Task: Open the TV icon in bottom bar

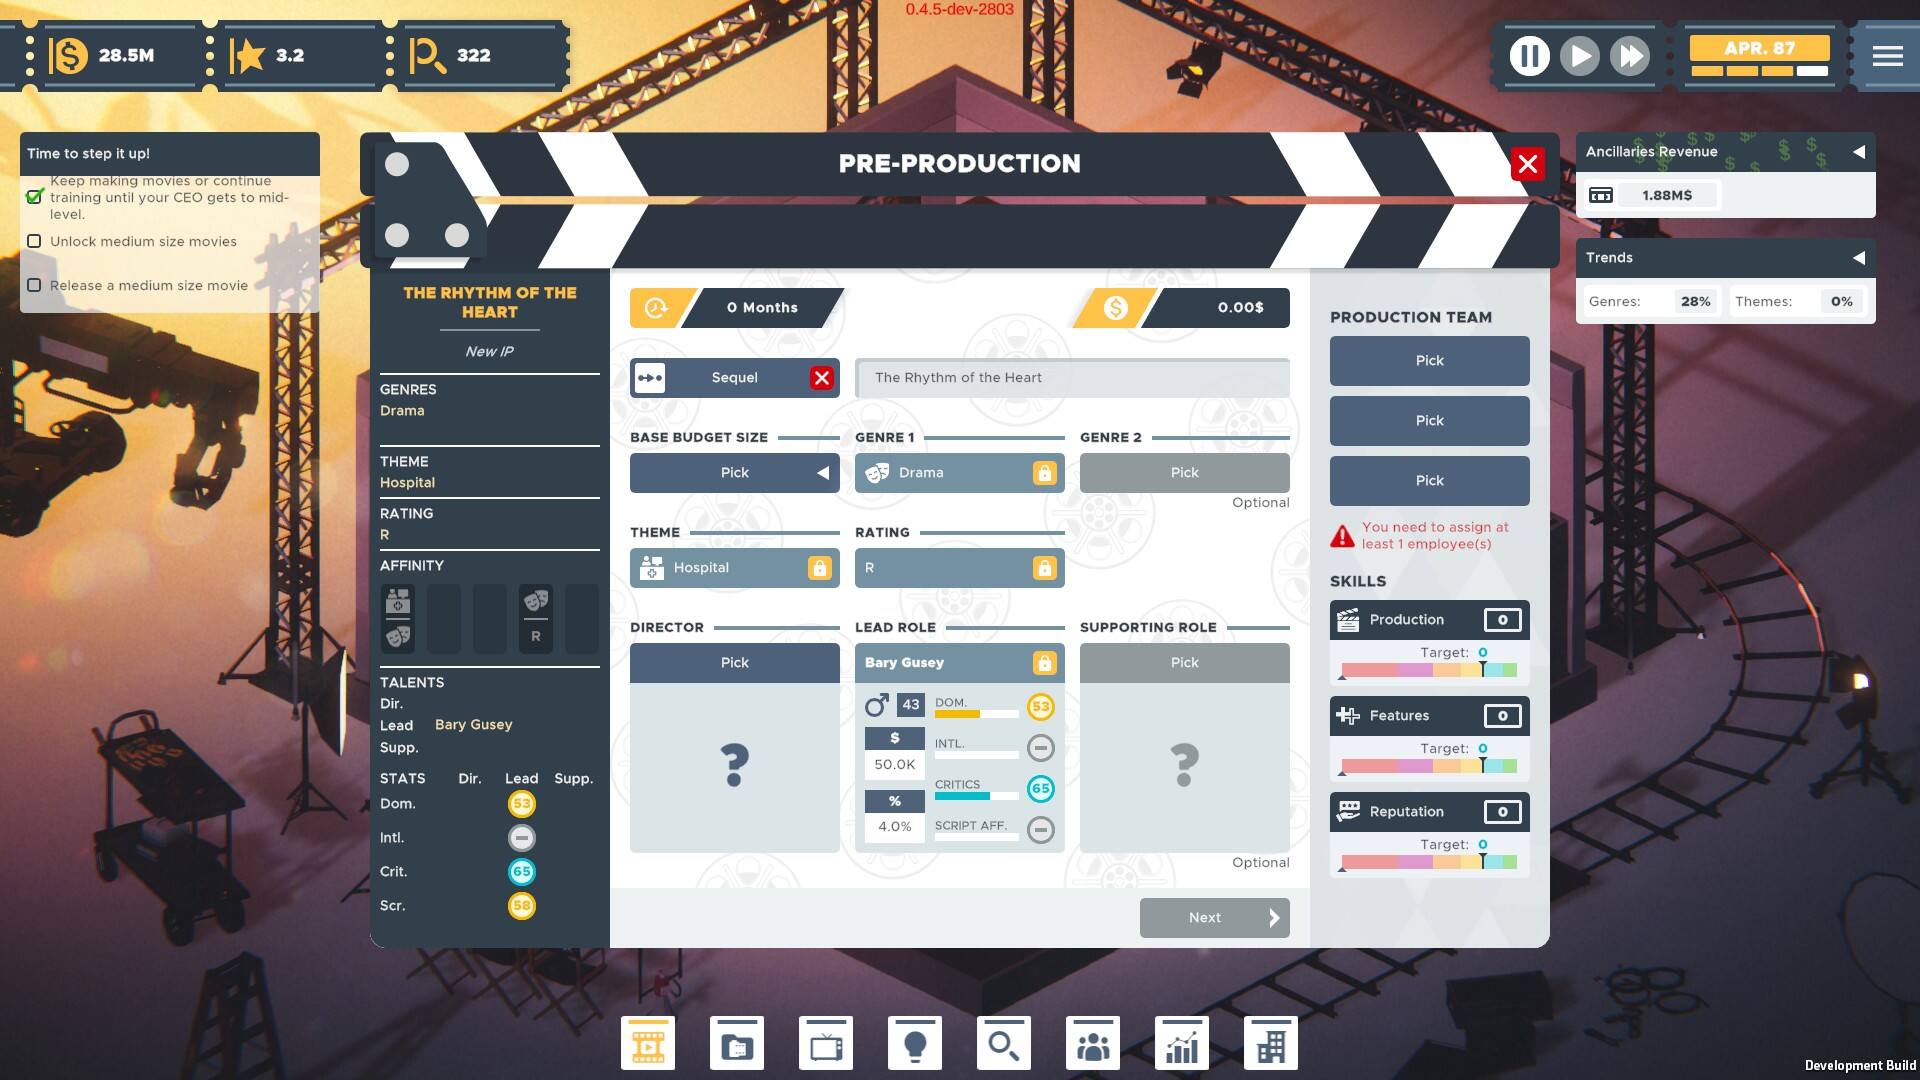Action: pos(826,1044)
